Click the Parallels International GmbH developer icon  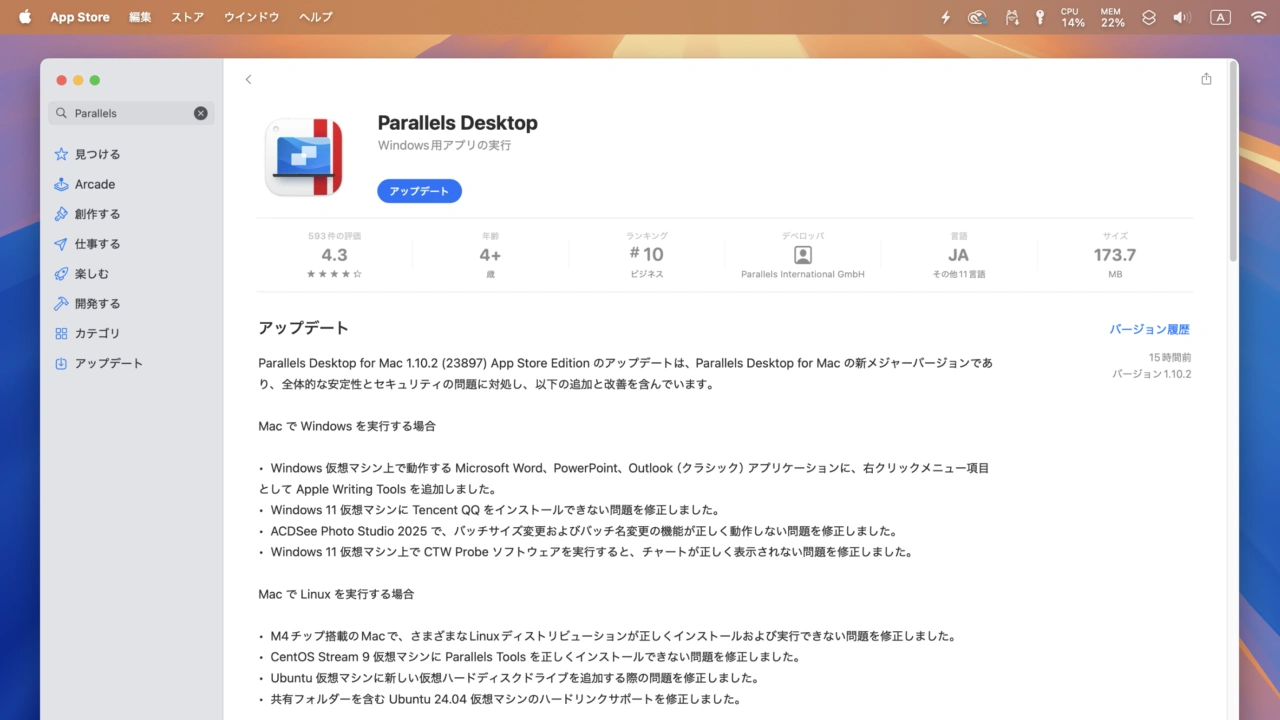click(x=802, y=255)
